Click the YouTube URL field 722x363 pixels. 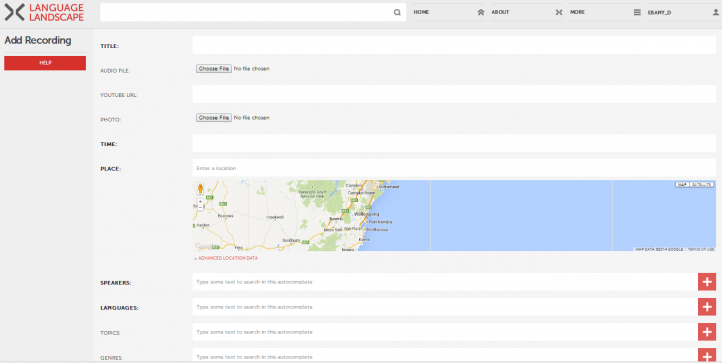coord(454,94)
